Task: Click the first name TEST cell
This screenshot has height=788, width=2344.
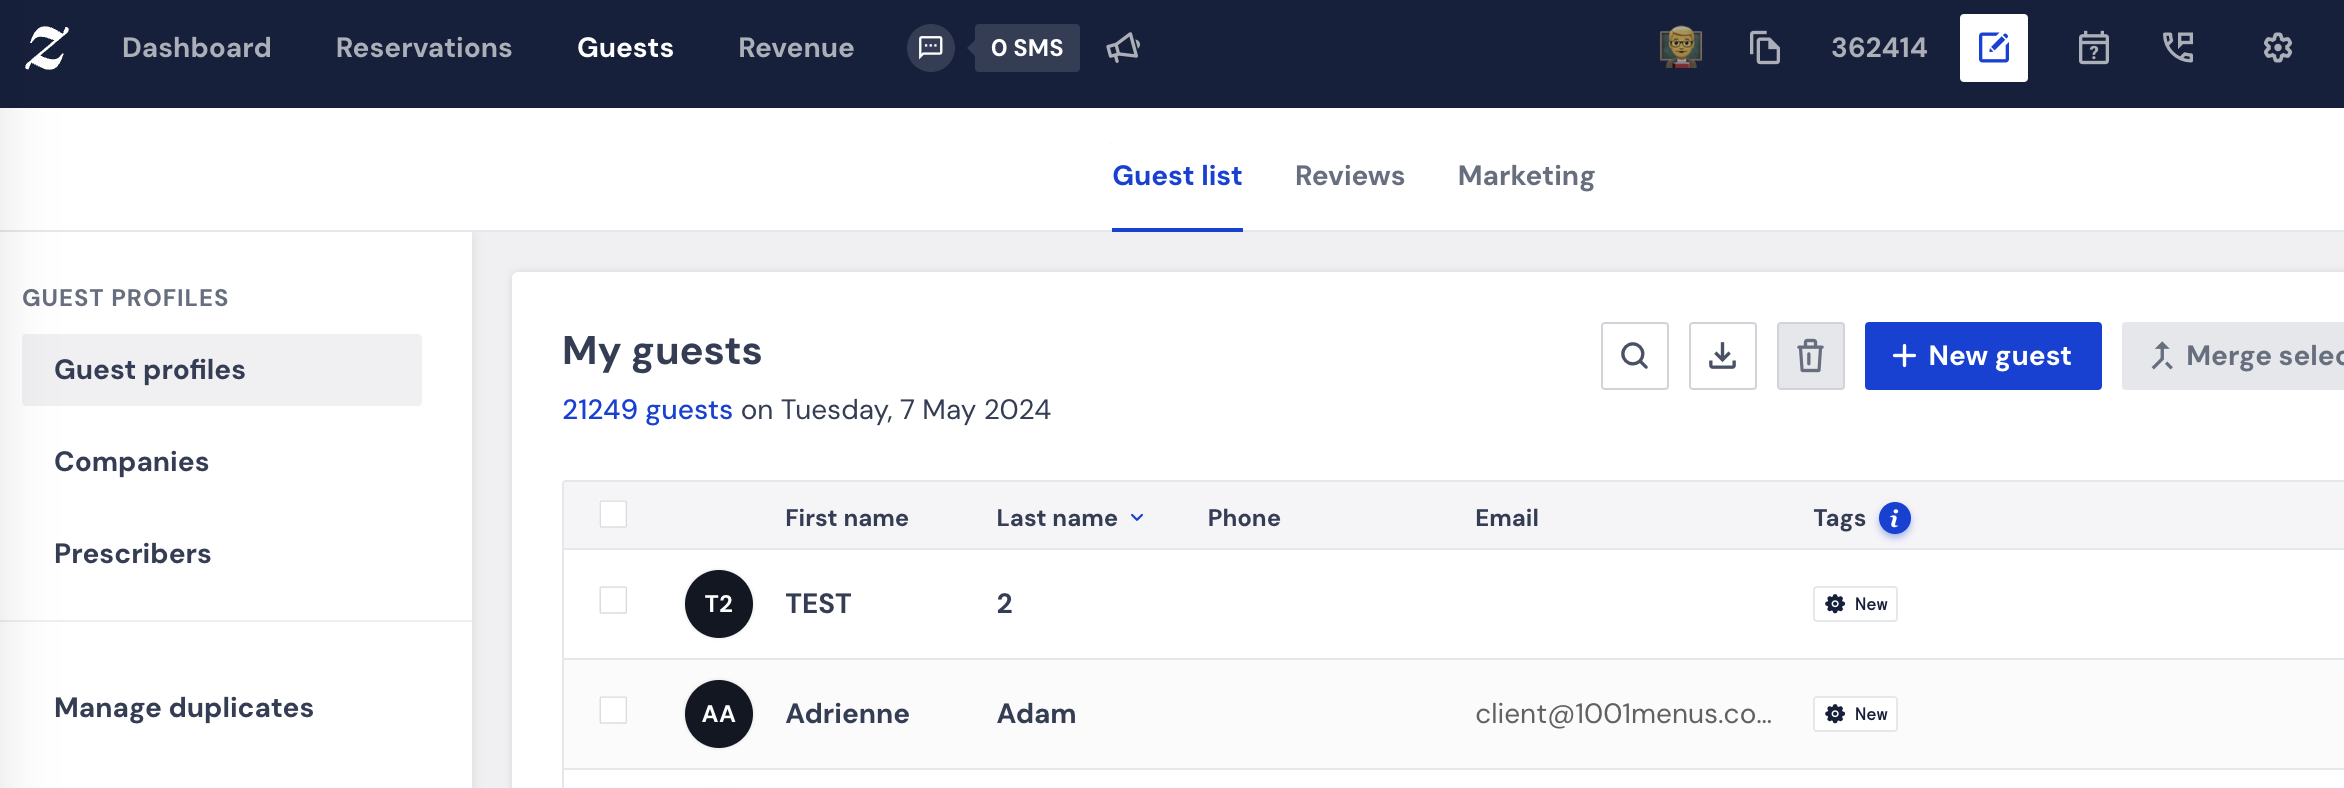Action: [818, 604]
